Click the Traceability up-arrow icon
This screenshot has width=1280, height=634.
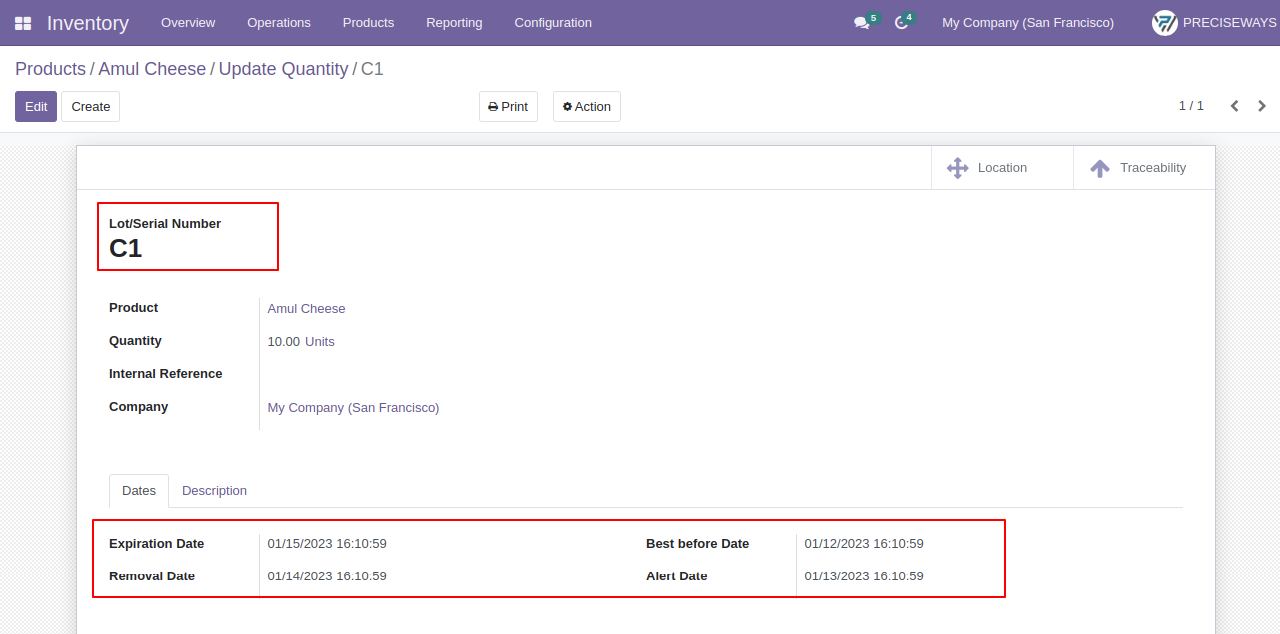(1100, 168)
